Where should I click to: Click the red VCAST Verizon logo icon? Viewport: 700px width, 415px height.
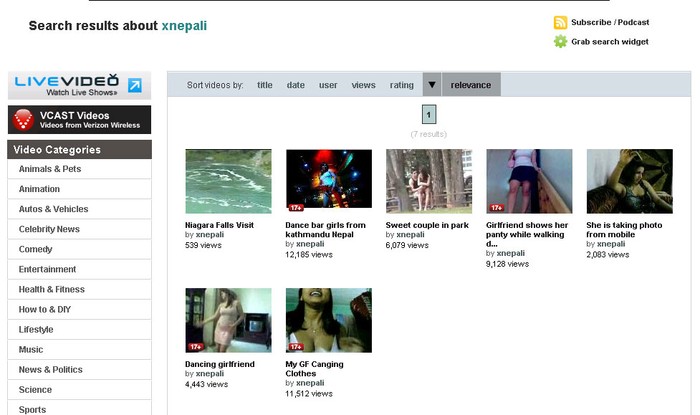(x=23, y=120)
